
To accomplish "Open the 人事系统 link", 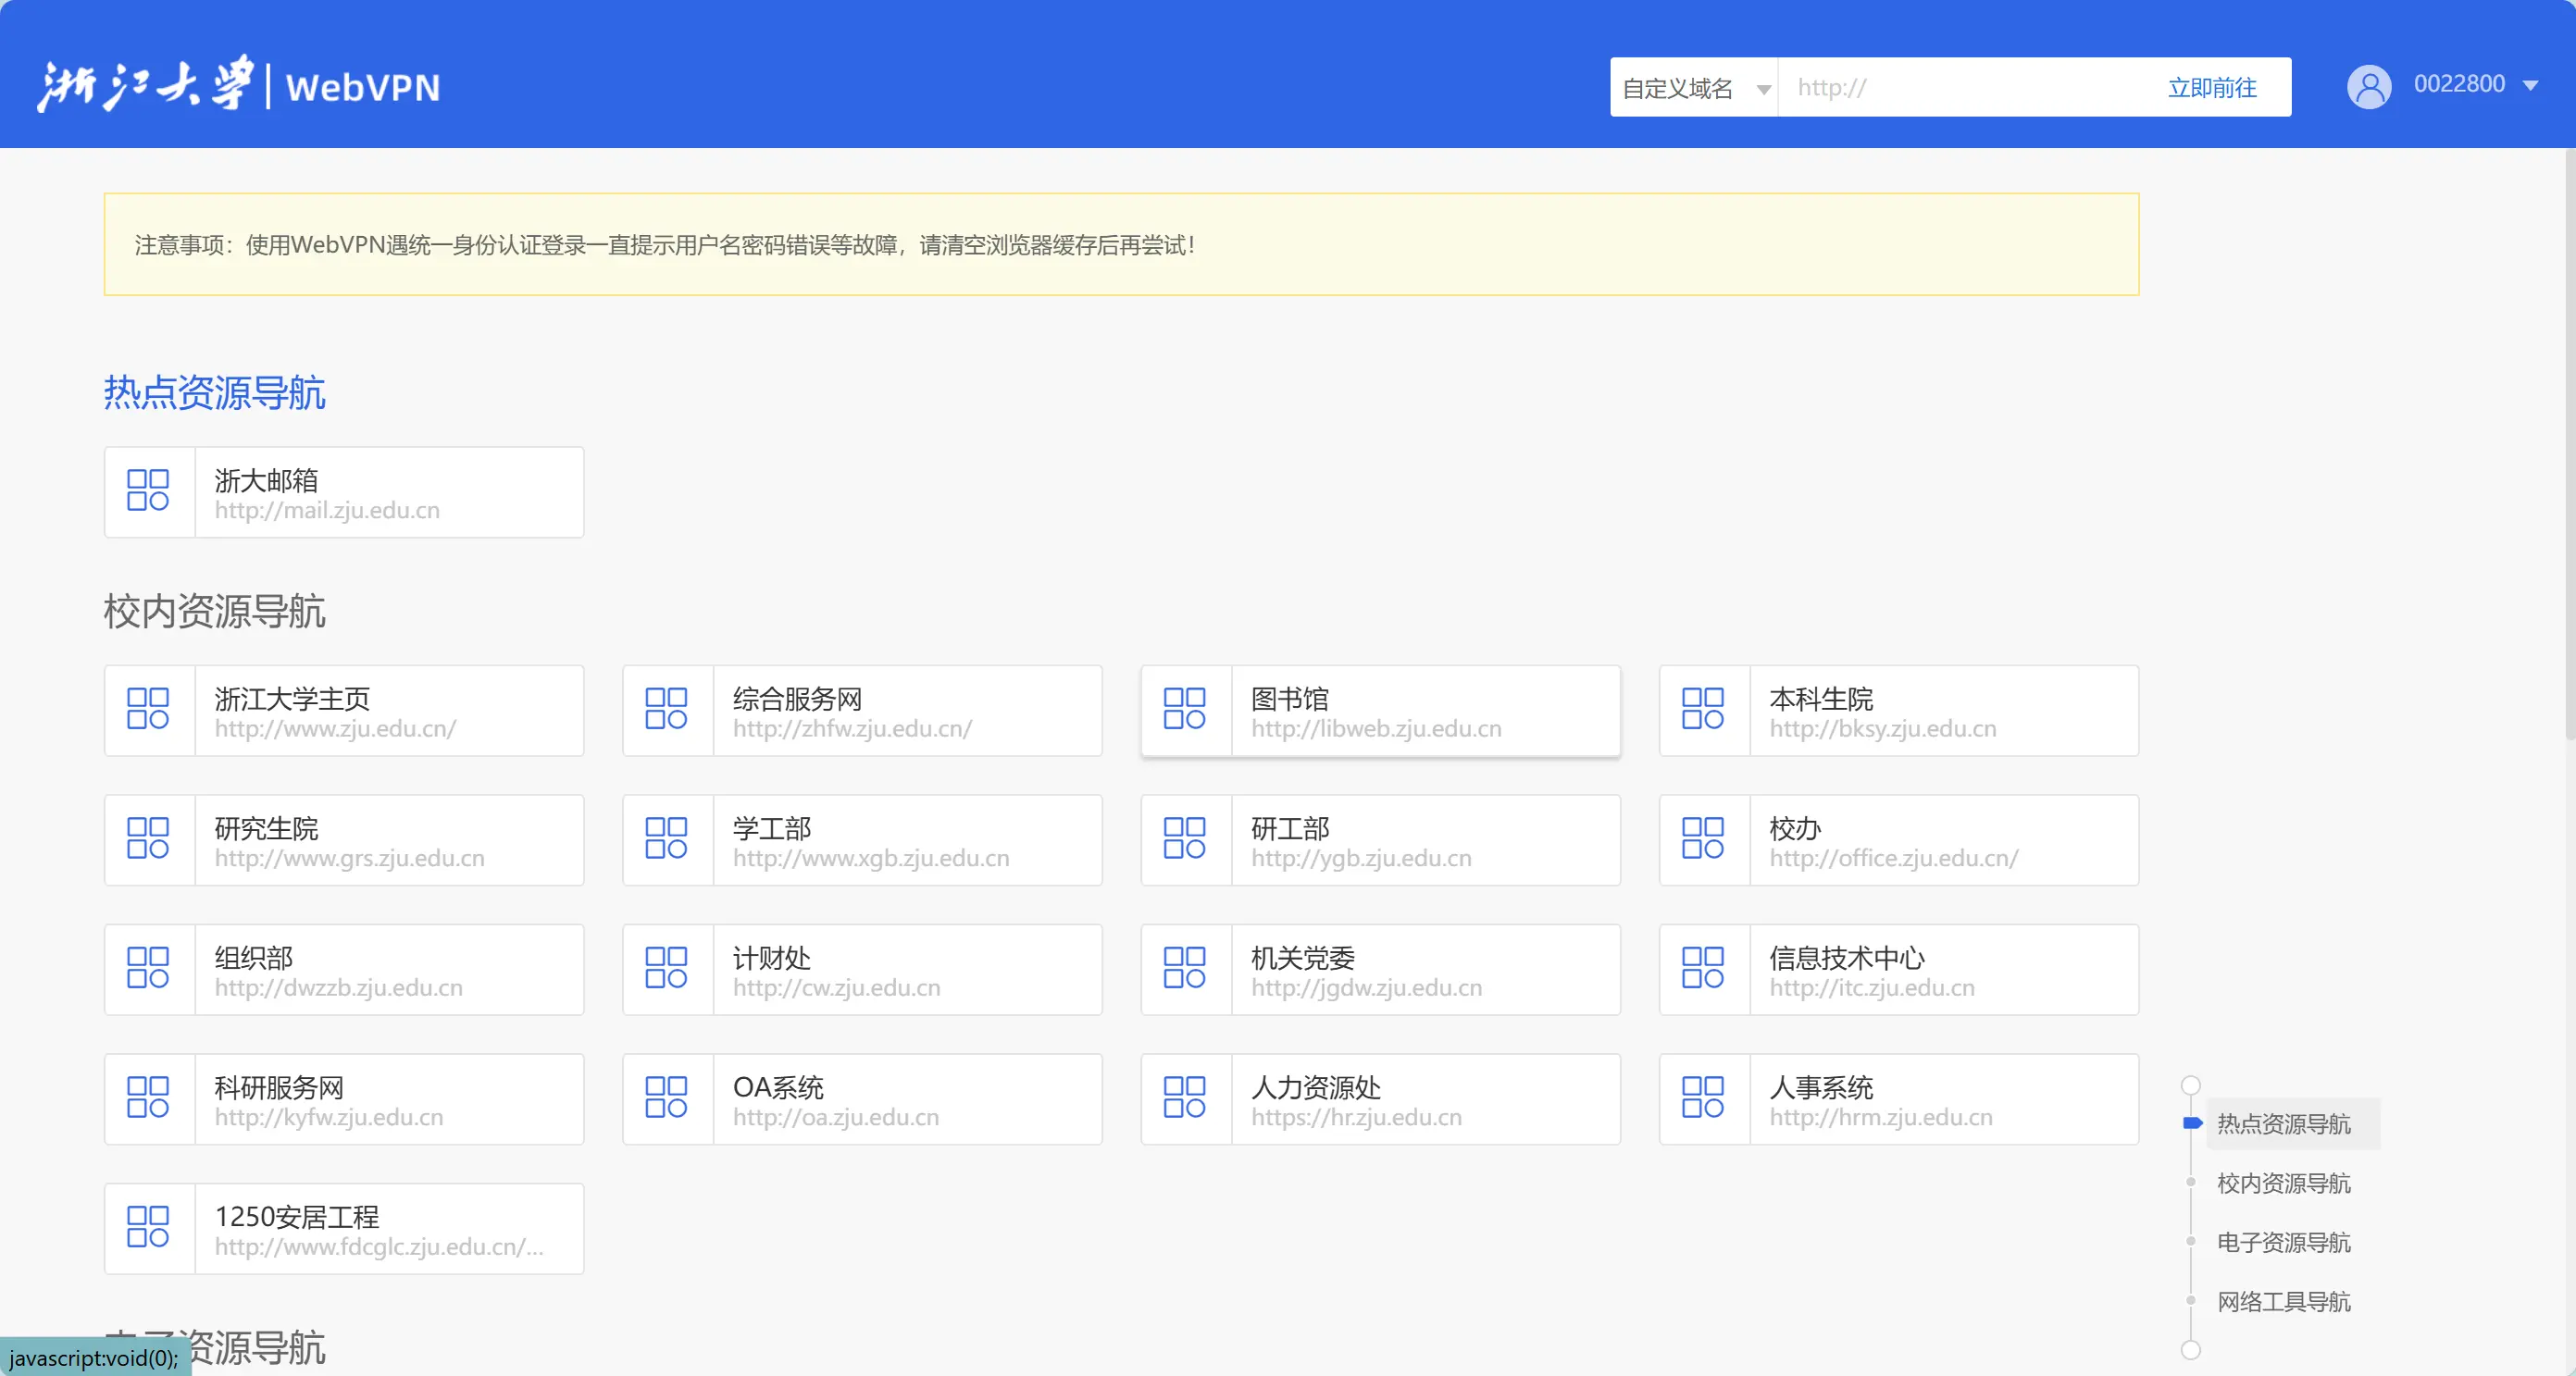I will 1898,1099.
